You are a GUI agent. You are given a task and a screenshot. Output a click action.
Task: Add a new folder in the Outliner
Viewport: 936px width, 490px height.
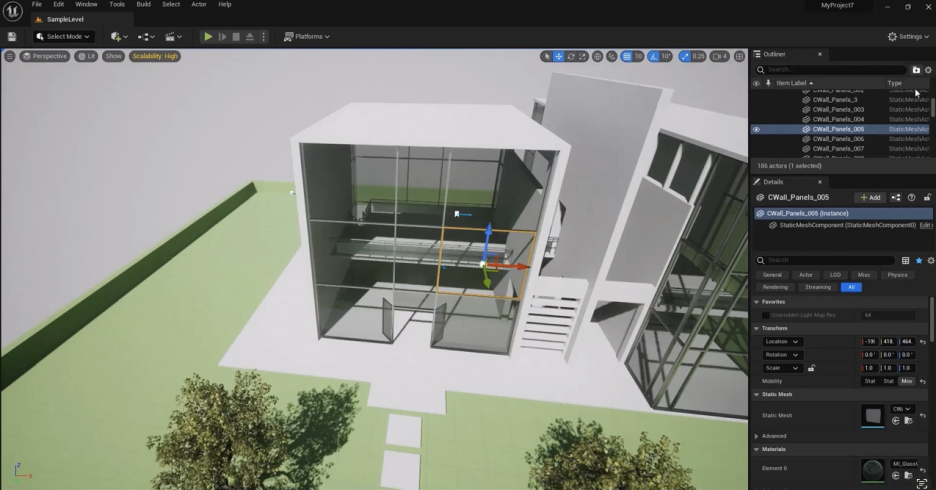click(916, 70)
